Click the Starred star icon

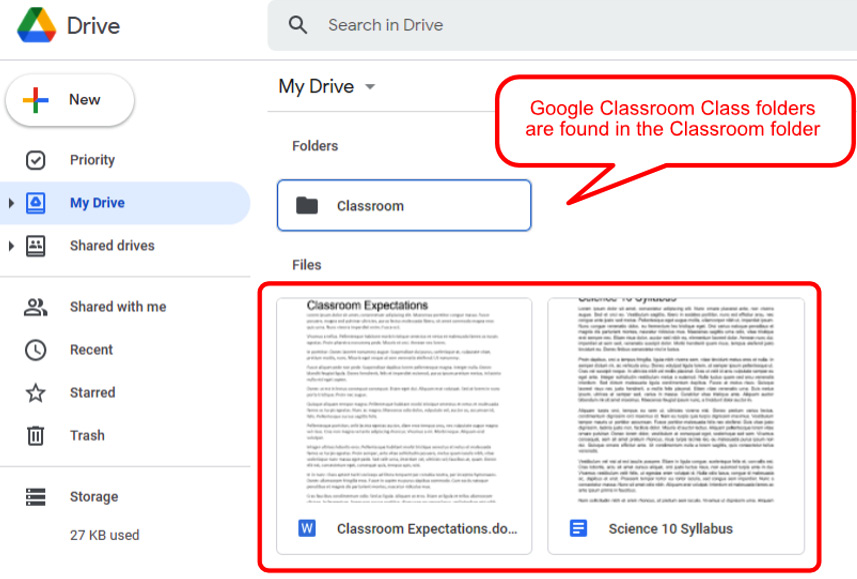(x=36, y=393)
